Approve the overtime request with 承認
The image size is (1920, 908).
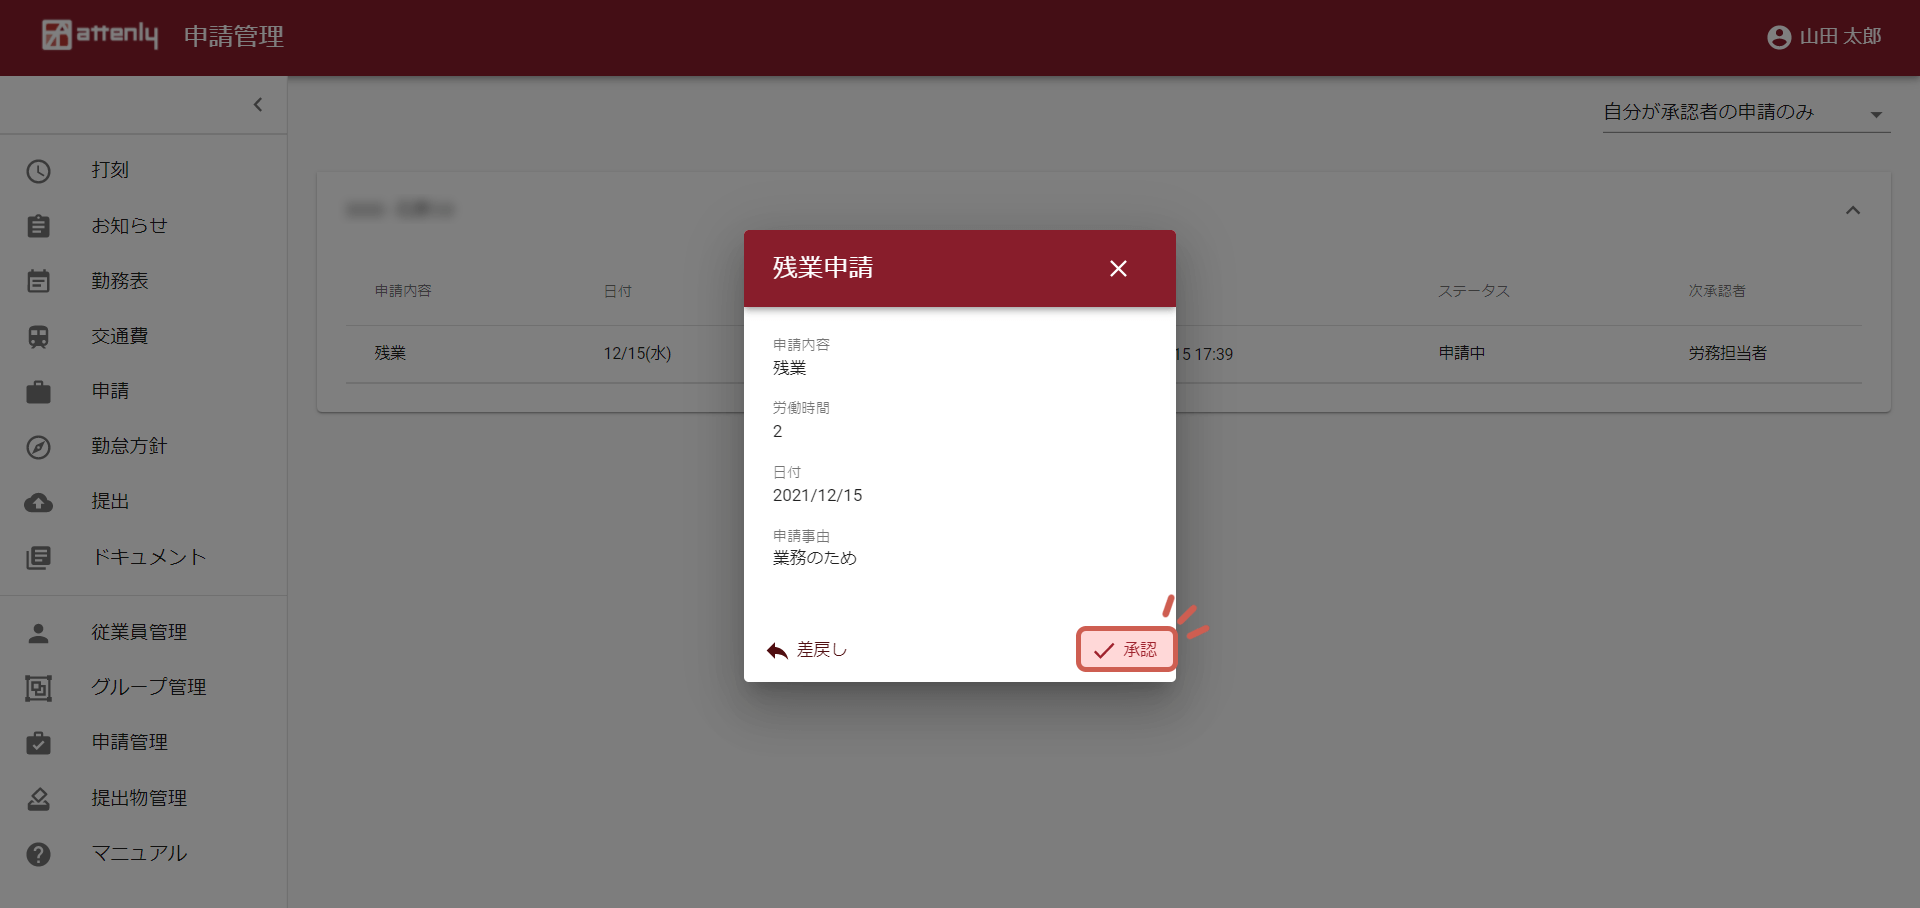(1126, 650)
